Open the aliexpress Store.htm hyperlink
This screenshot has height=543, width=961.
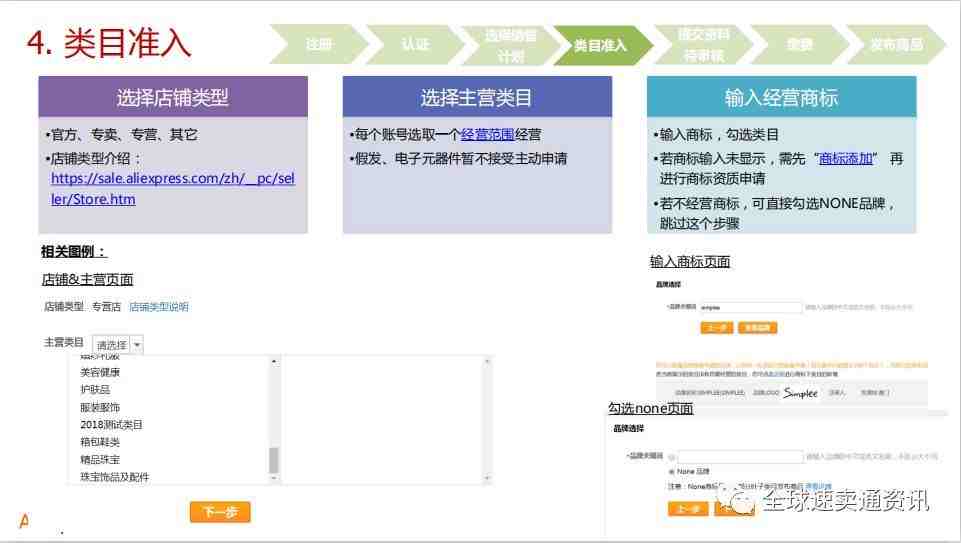(172, 188)
